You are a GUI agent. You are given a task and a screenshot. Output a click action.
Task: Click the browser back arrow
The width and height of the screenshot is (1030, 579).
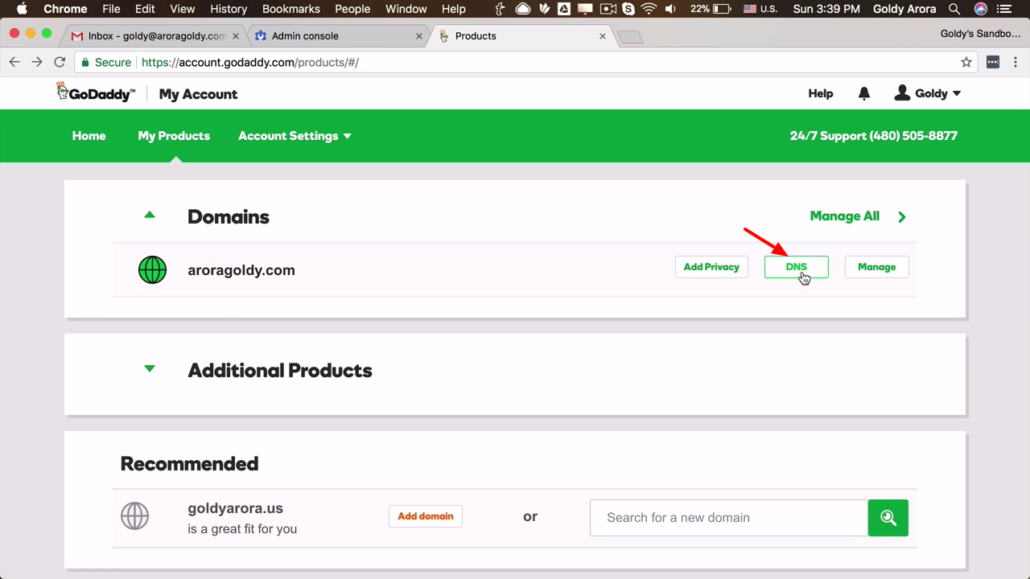point(14,62)
